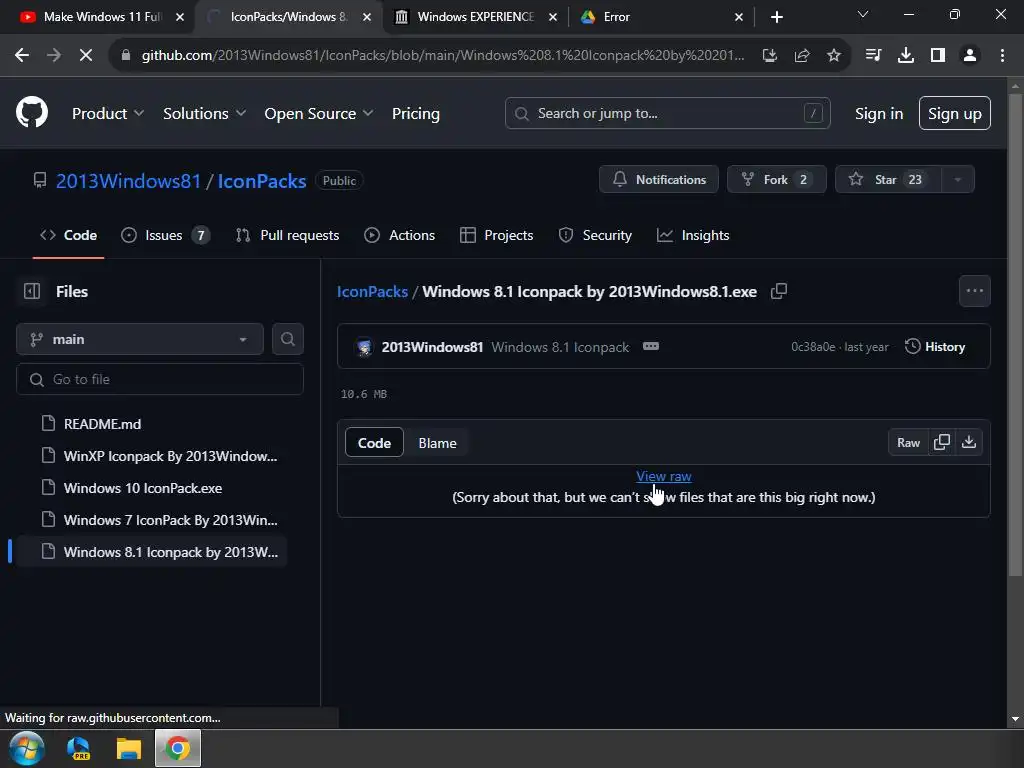This screenshot has width=1024, height=768.
Task: Click the Pricing link
Action: (415, 113)
